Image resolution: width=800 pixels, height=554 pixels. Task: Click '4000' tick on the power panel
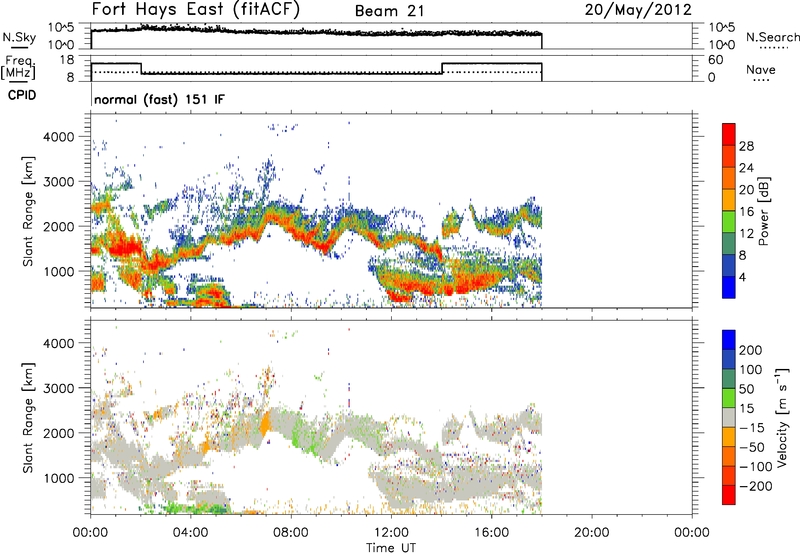coord(58,137)
